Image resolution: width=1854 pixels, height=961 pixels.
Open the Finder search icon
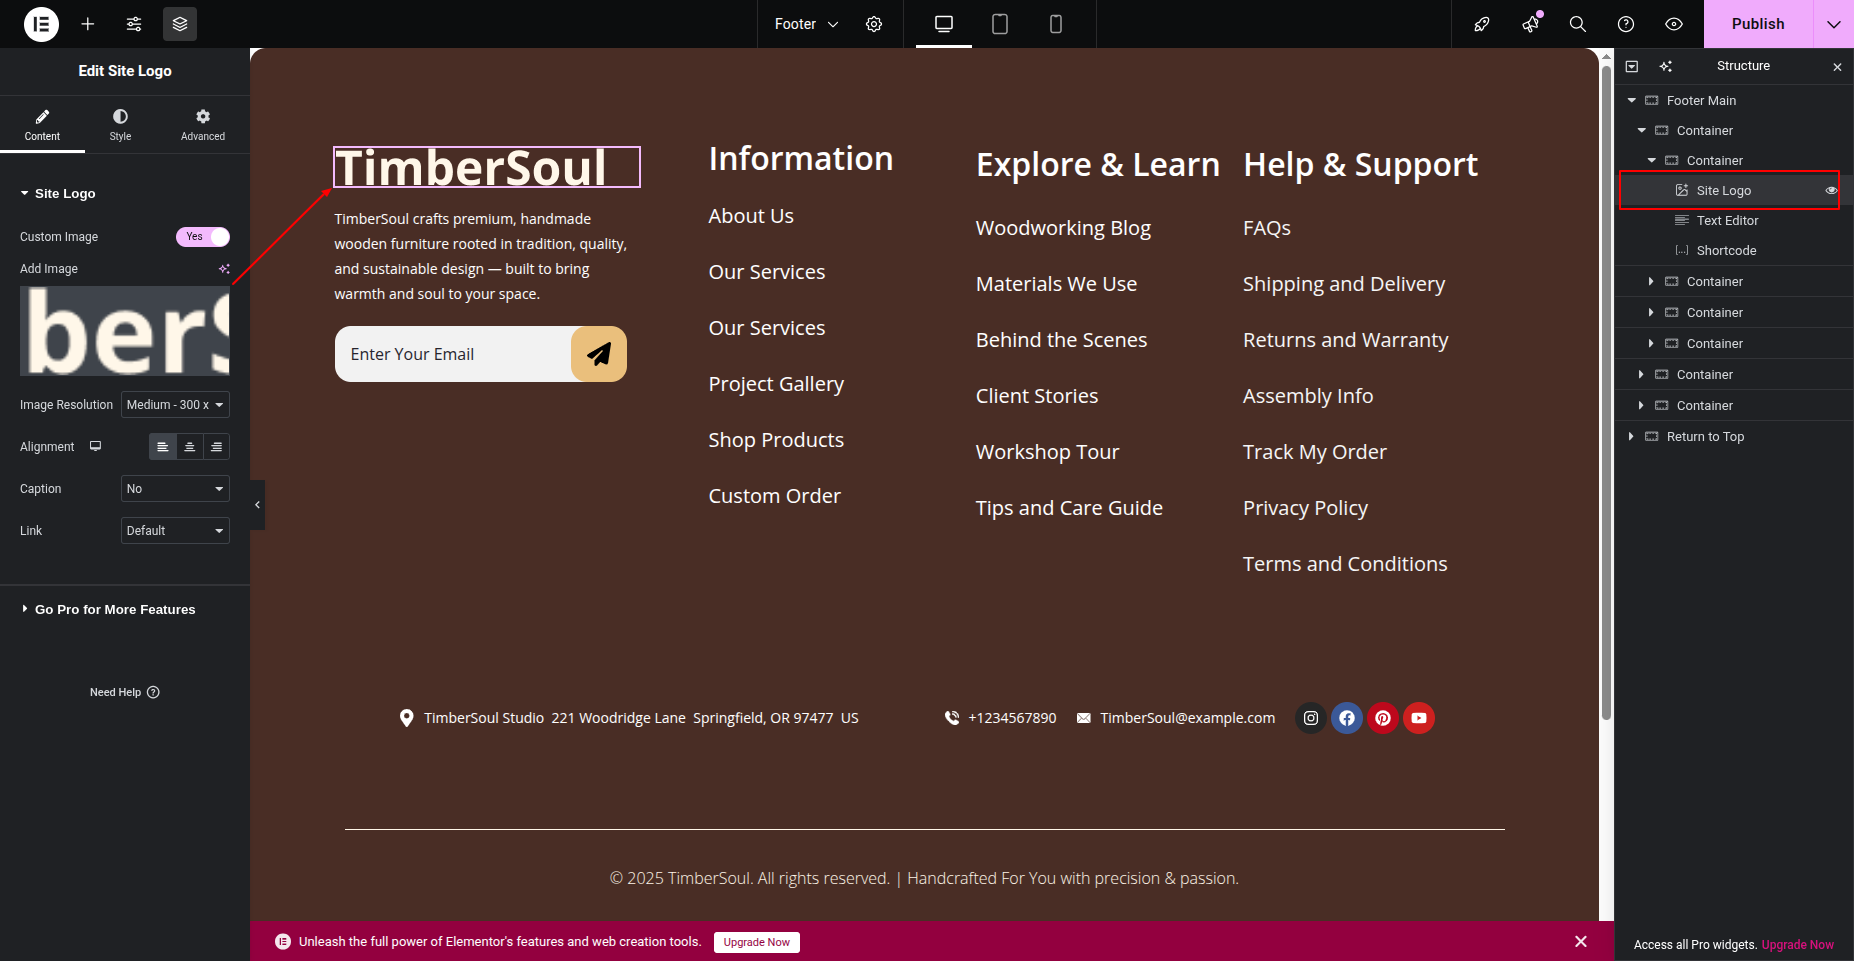(x=1578, y=24)
